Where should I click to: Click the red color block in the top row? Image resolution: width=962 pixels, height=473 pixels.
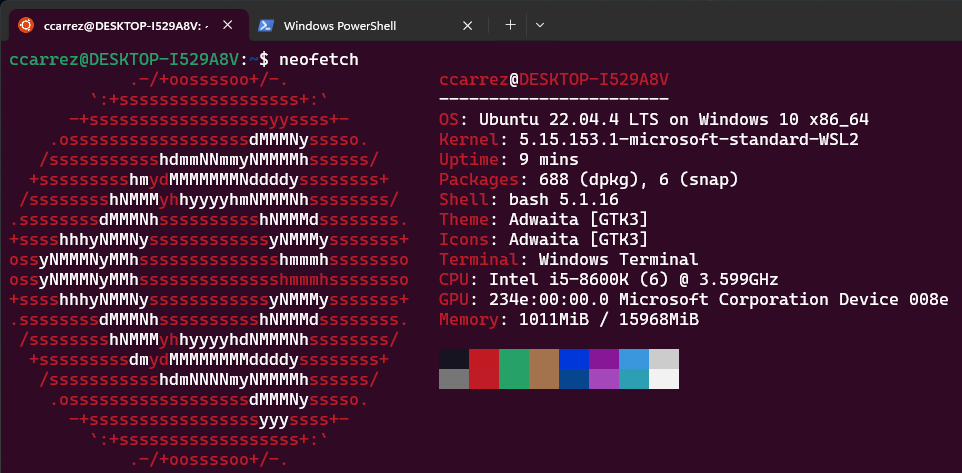(484, 359)
